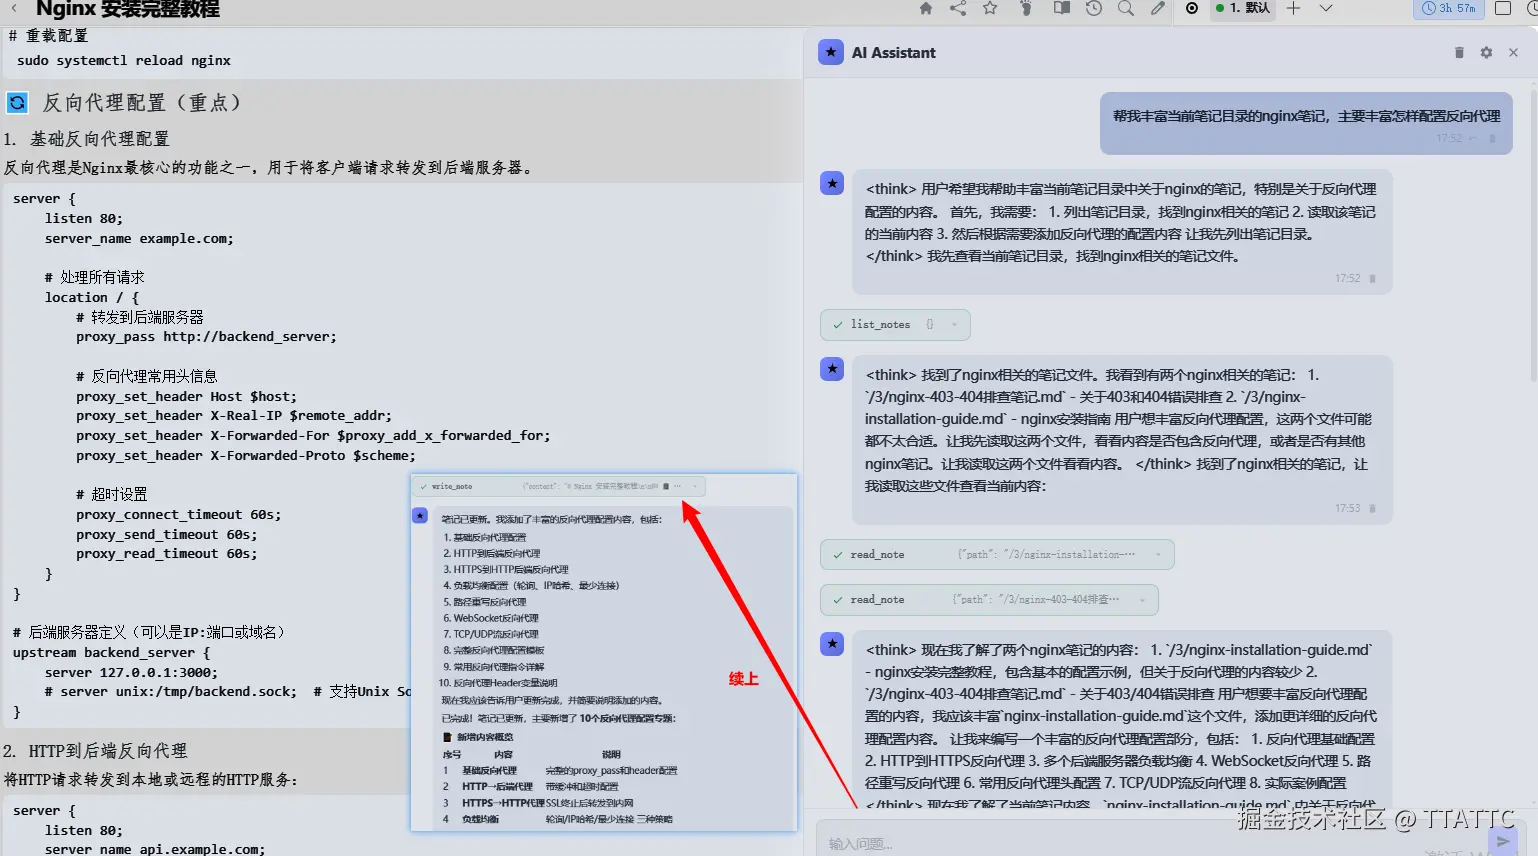Click the proxy_pass http://backend_server; line
This screenshot has width=1538, height=856.
pos(206,337)
